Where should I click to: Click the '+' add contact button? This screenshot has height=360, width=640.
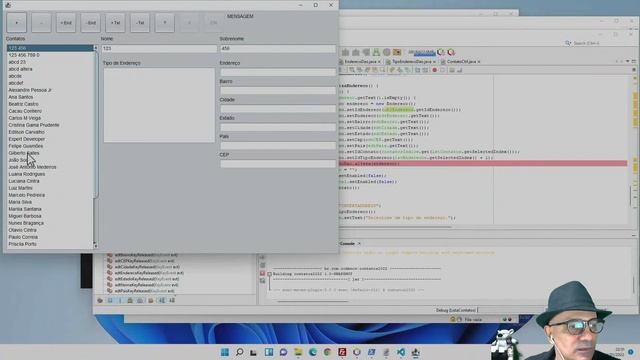click(x=16, y=23)
